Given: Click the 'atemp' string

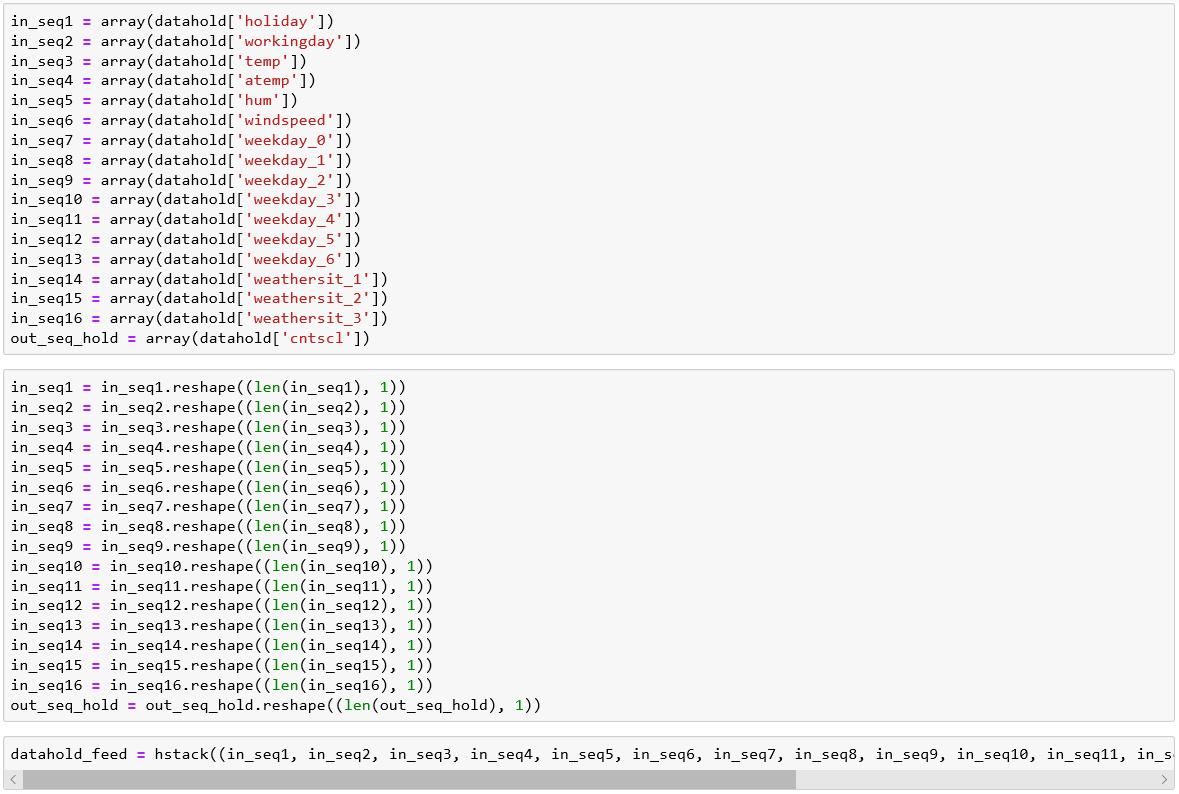Looking at the screenshot, I should (x=268, y=80).
